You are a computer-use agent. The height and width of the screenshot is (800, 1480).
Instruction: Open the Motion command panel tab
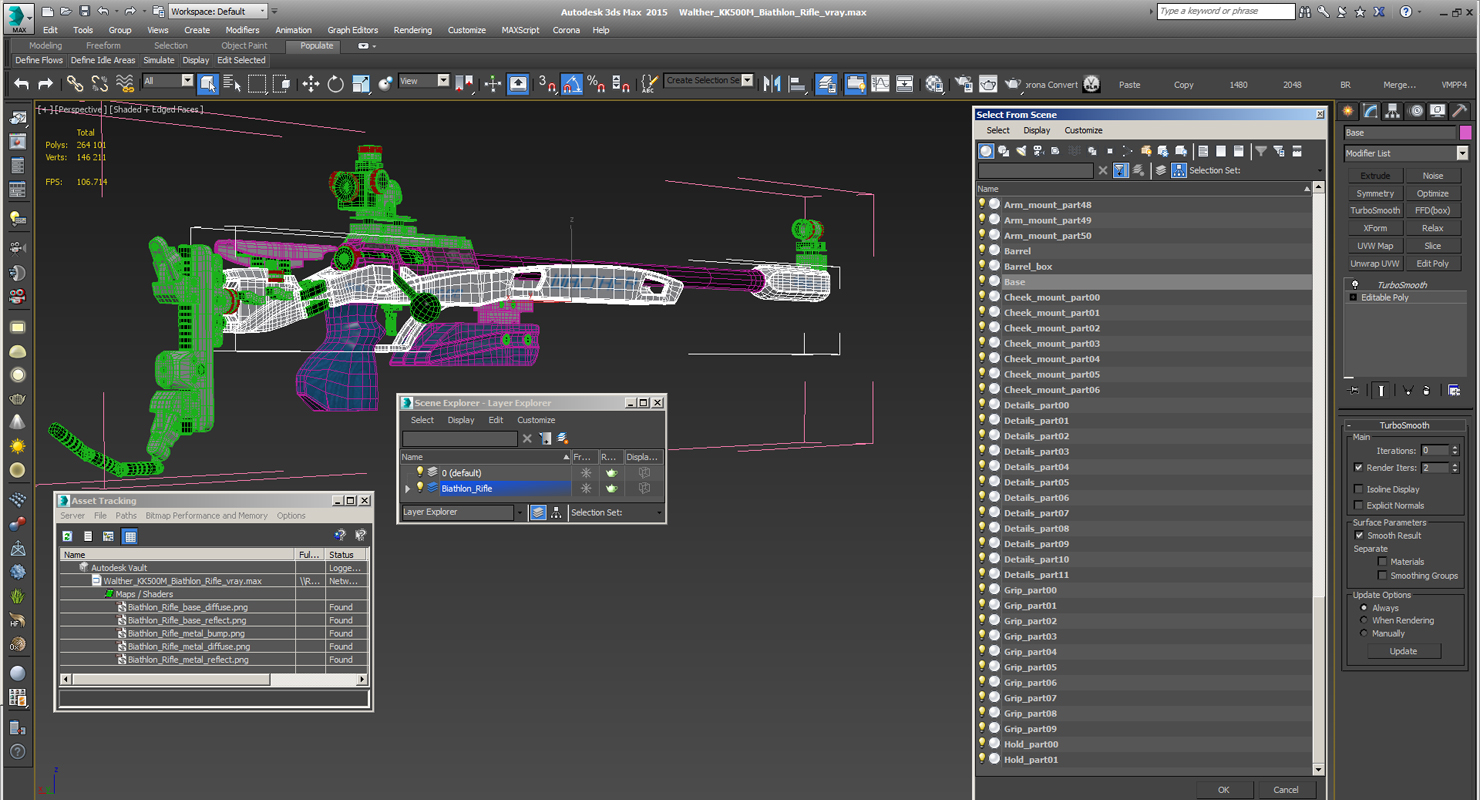1416,111
